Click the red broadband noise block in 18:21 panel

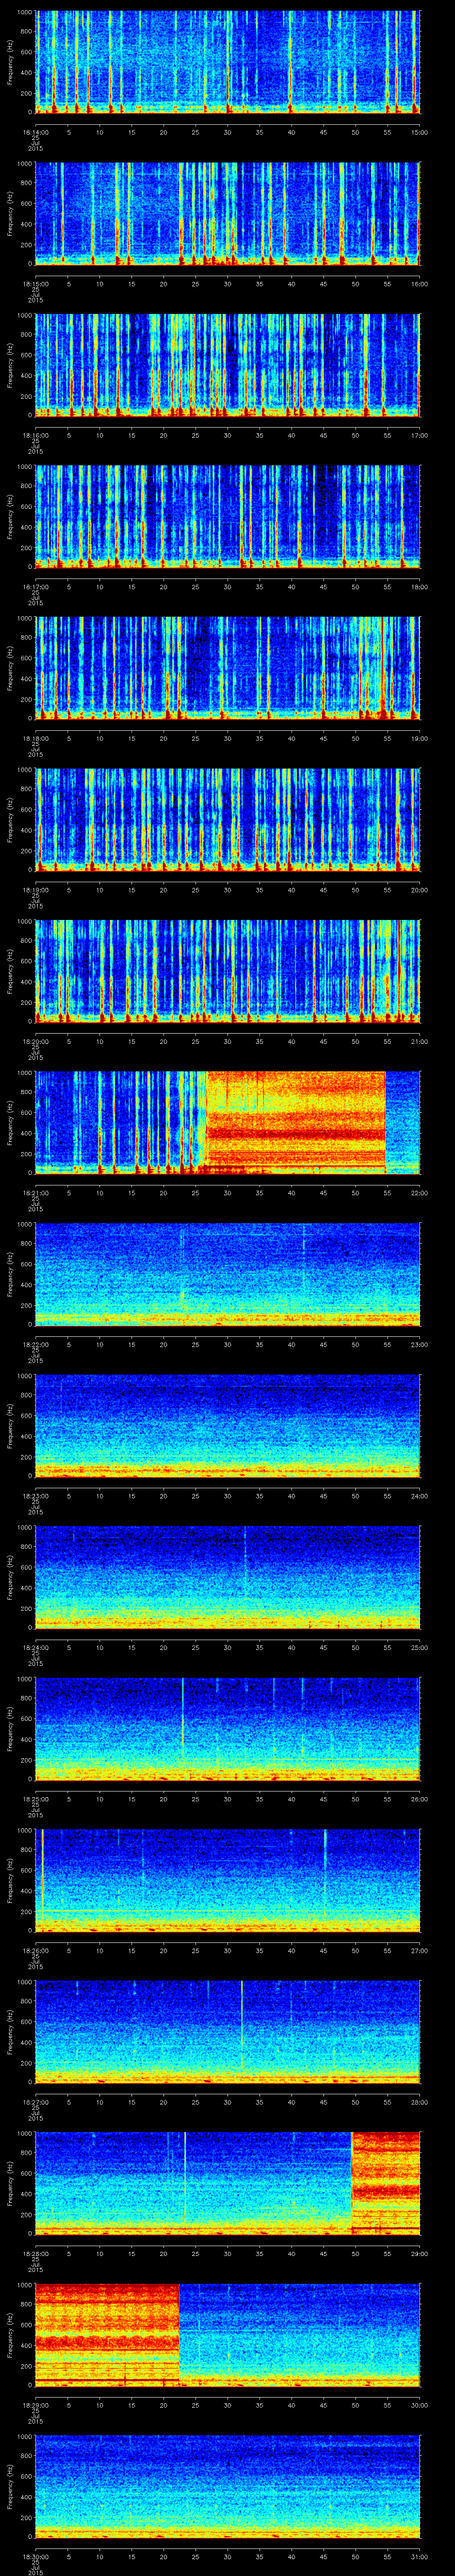coord(295,1122)
